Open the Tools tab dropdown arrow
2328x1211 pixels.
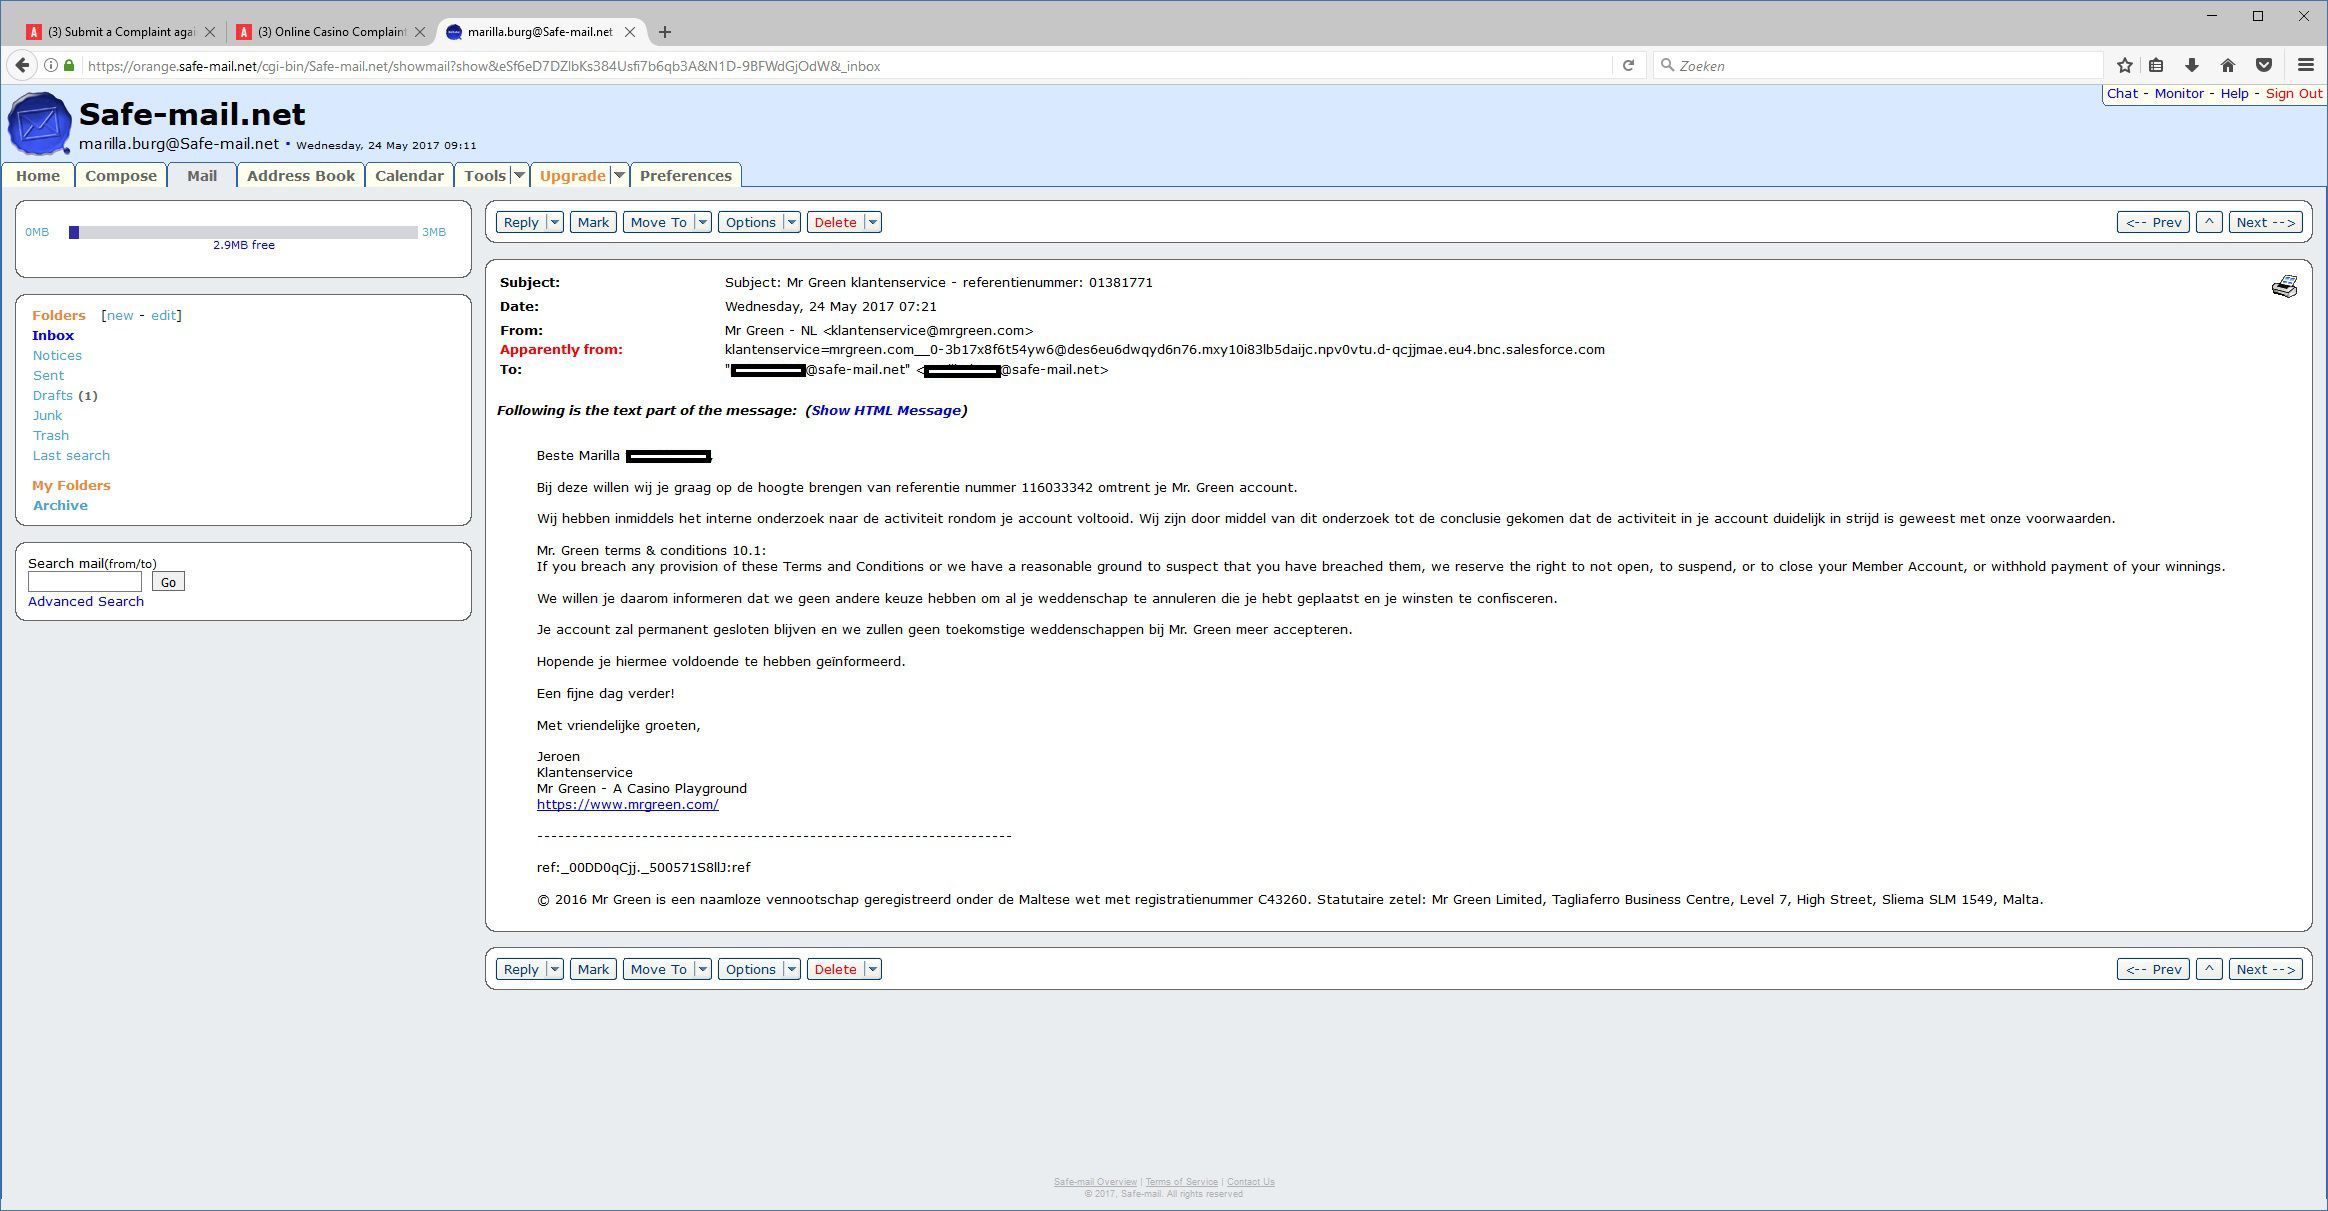(519, 175)
